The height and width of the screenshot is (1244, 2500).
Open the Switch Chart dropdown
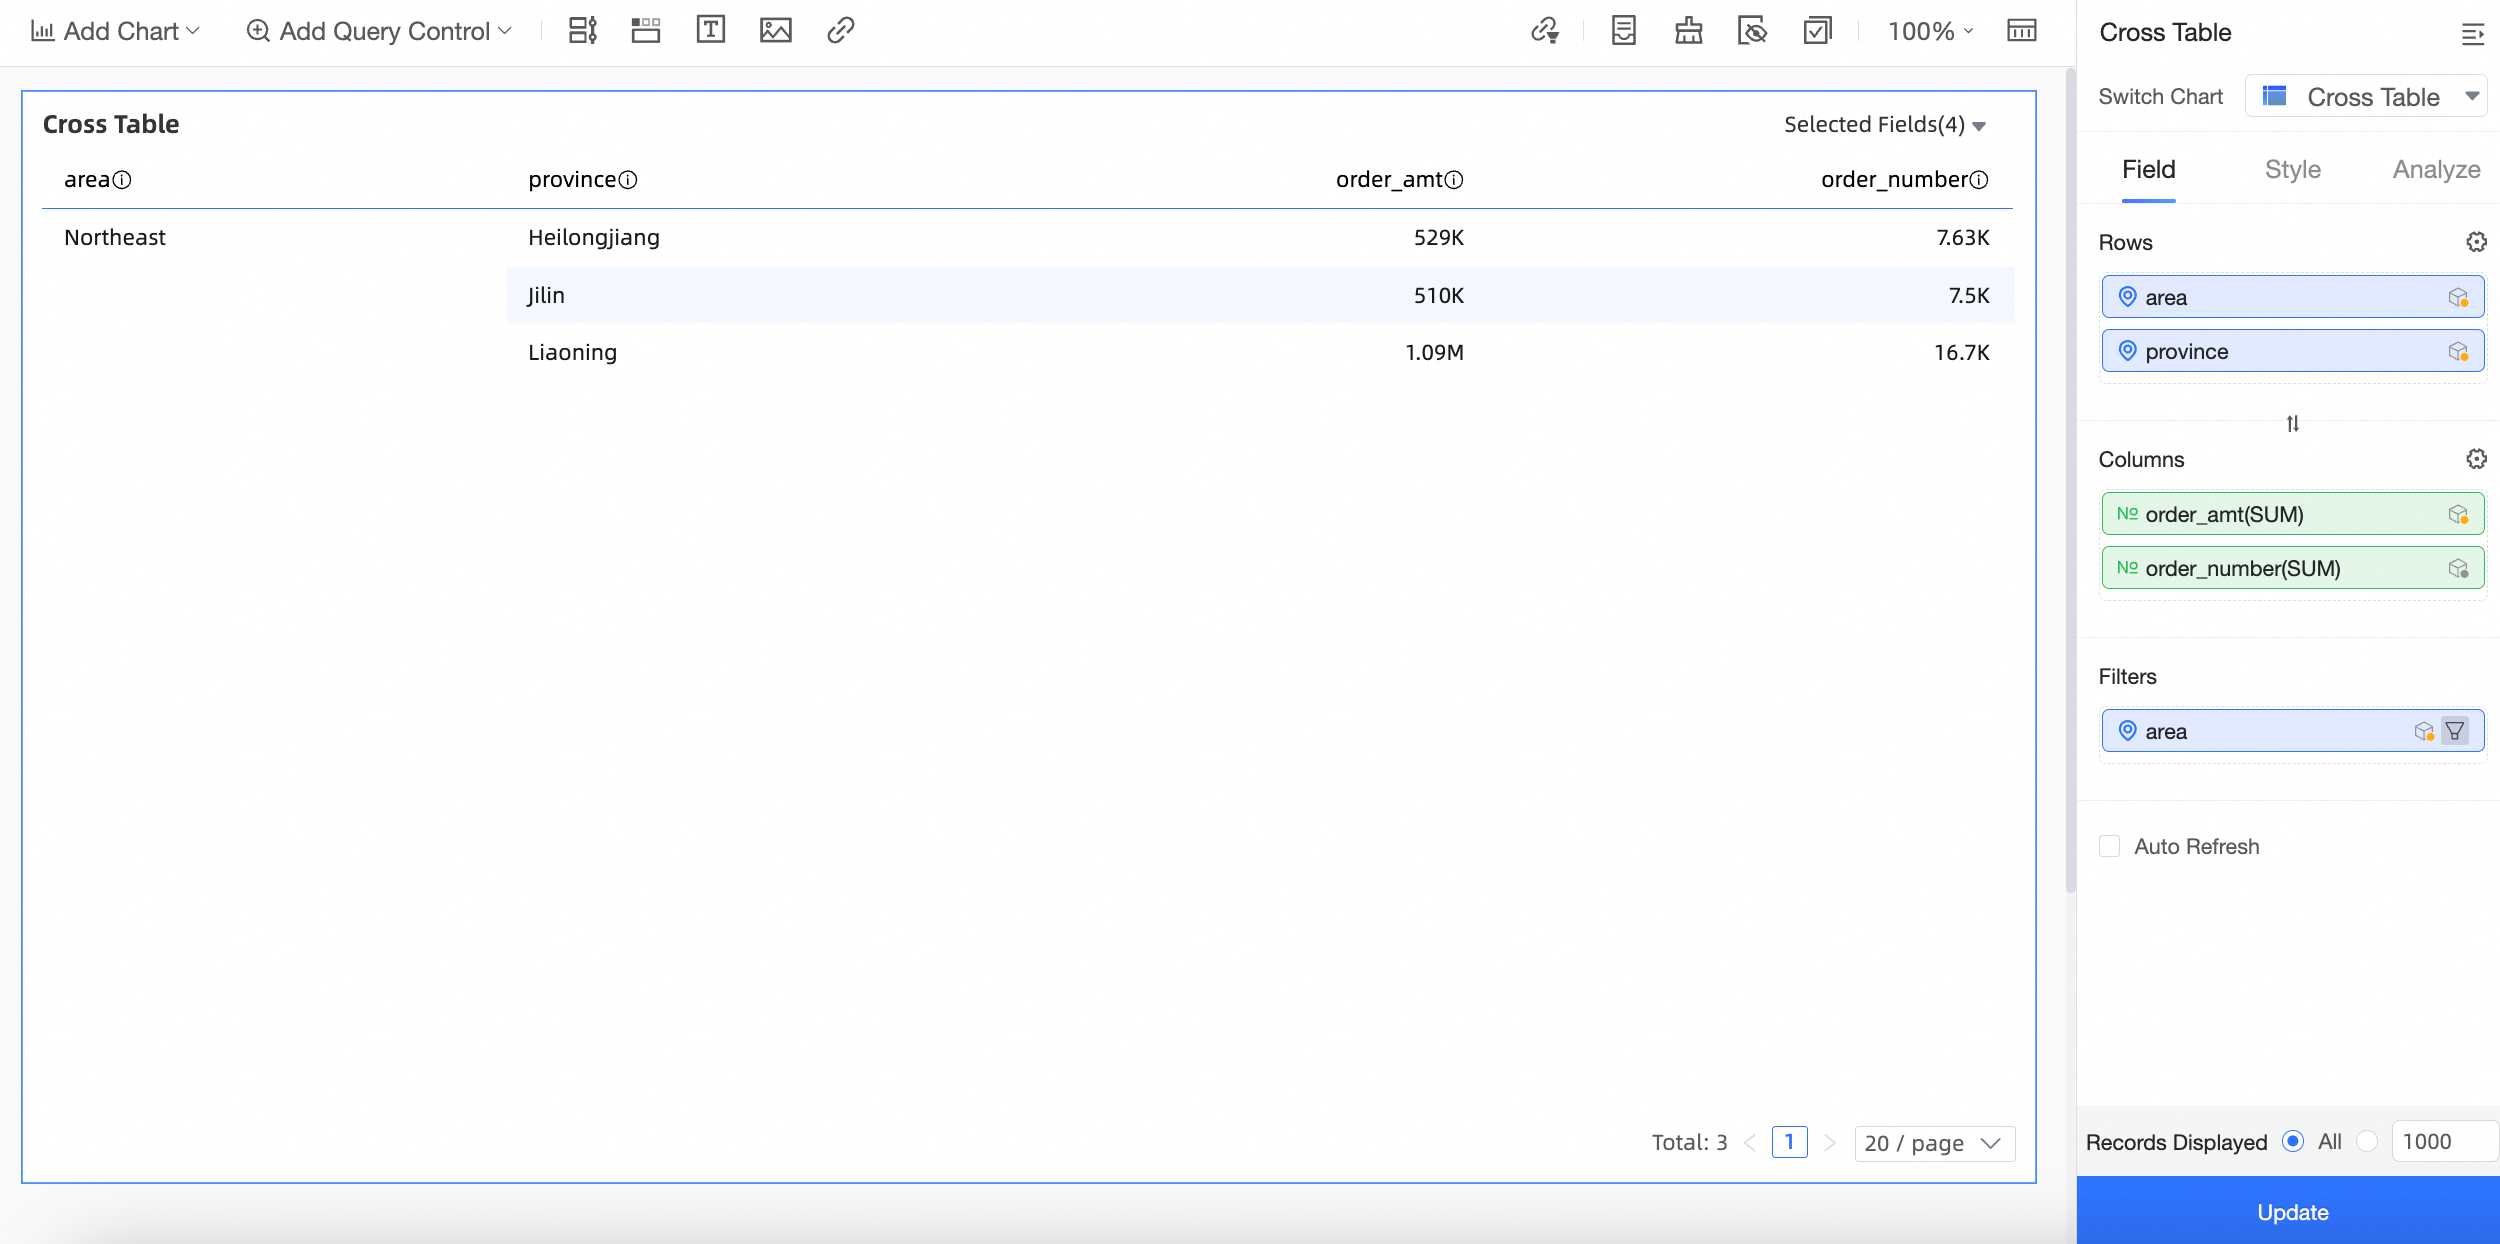coord(2365,96)
